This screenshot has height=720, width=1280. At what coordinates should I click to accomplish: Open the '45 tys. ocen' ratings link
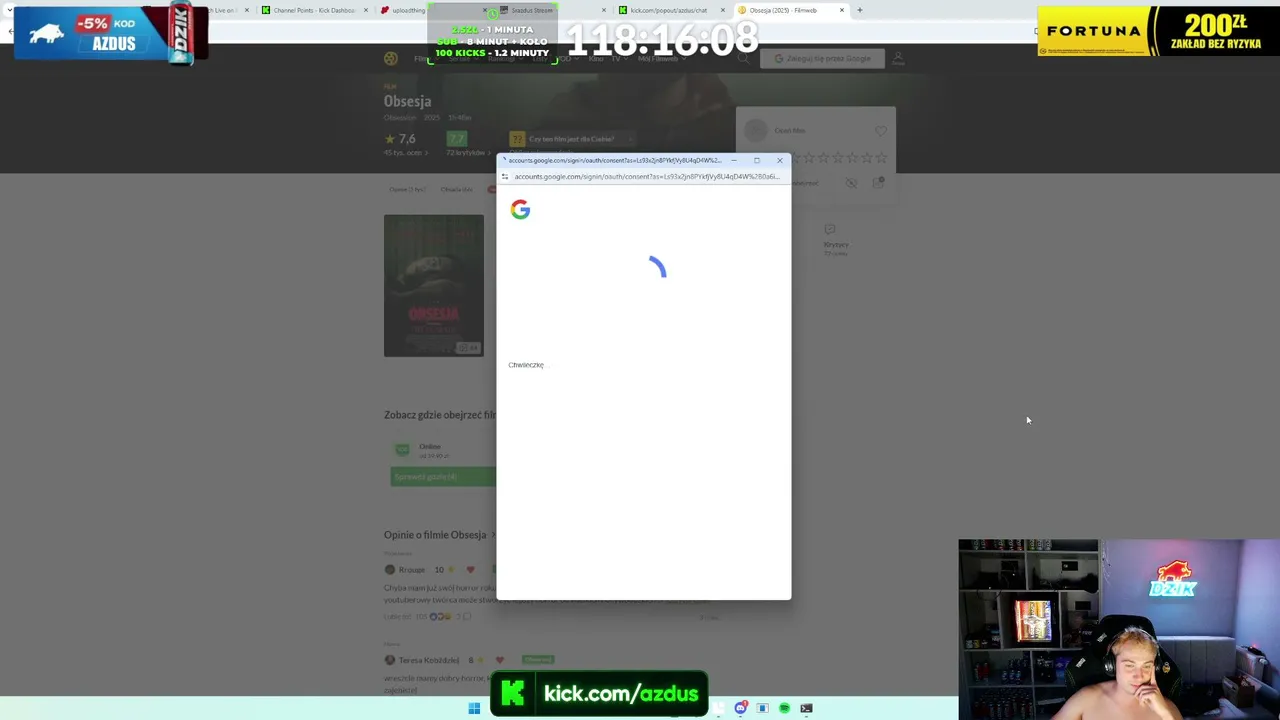pyautogui.click(x=406, y=153)
